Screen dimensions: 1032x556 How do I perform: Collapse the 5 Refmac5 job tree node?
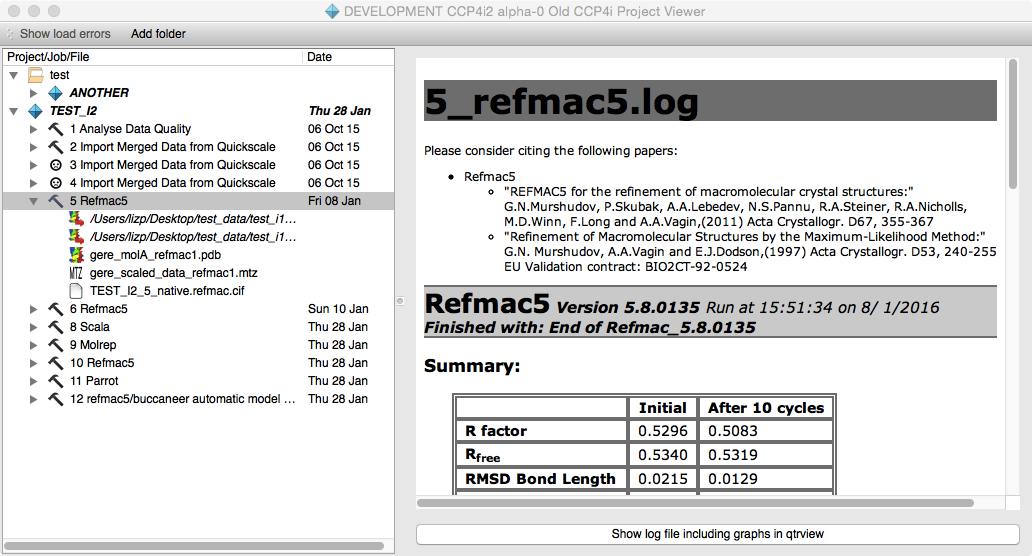[x=34, y=201]
